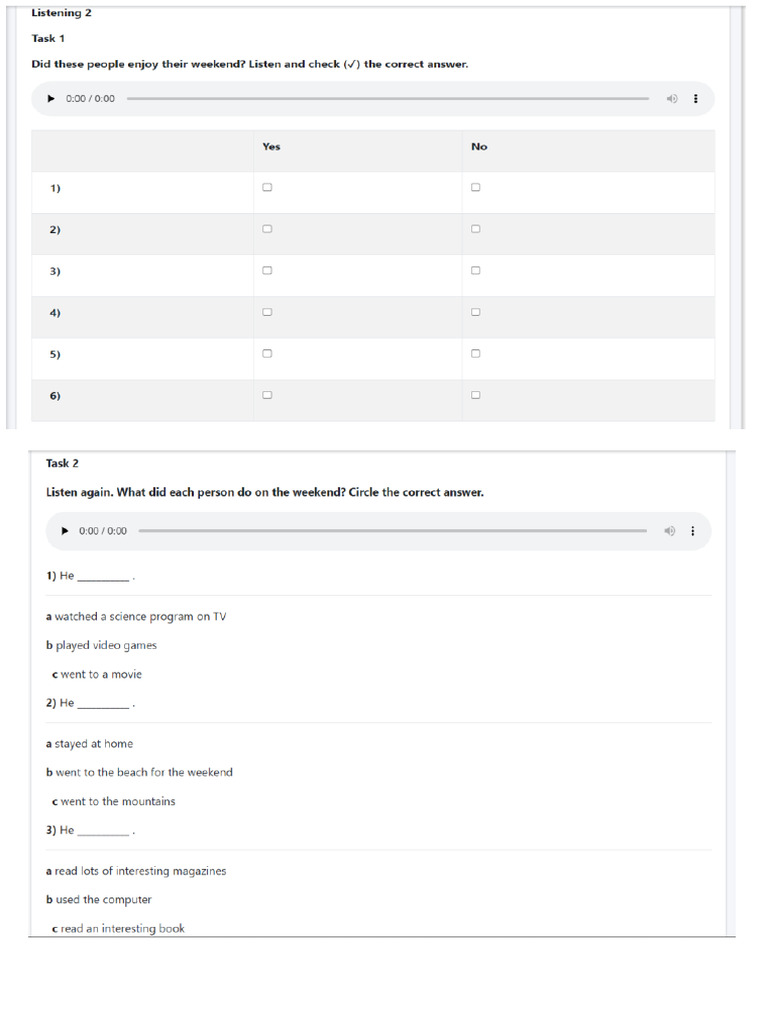Check Yes for person 4
This screenshot has width=768, height=1024.
coord(267,312)
